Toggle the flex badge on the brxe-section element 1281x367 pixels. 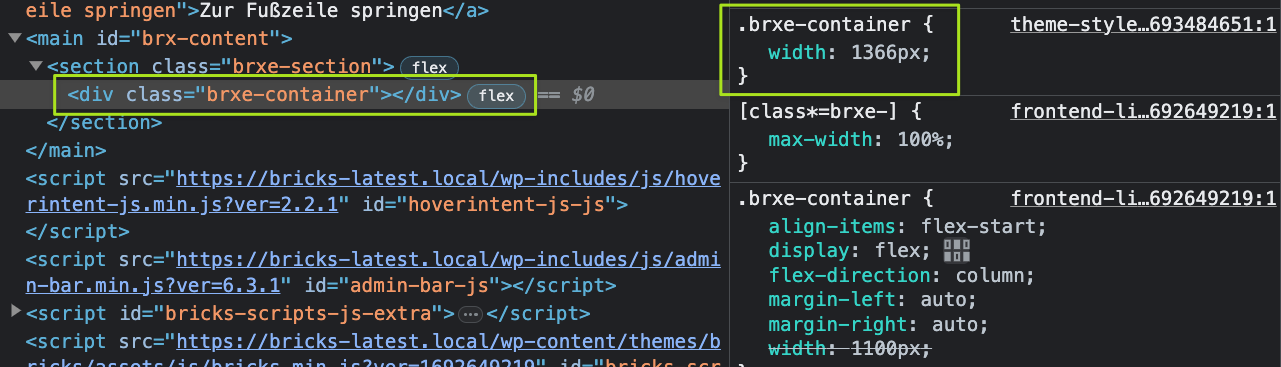click(429, 67)
